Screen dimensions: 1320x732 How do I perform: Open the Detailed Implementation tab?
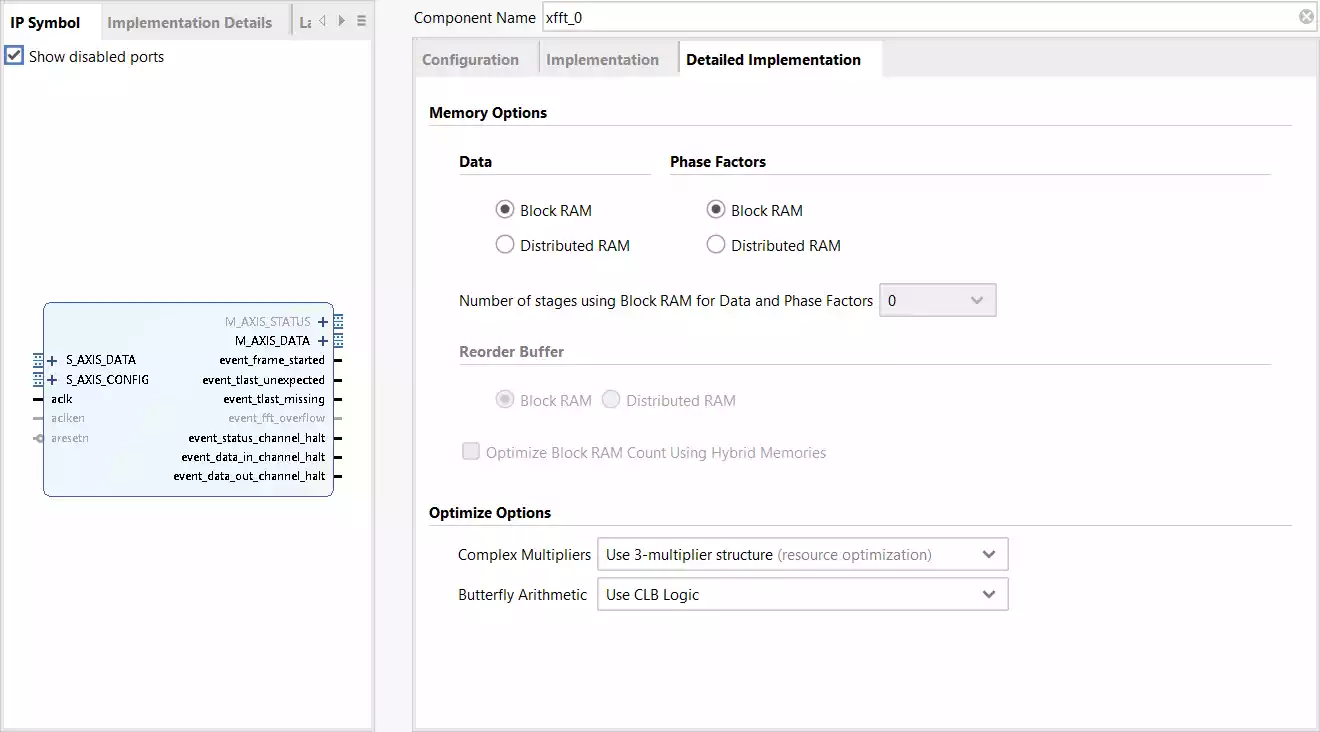pos(774,60)
